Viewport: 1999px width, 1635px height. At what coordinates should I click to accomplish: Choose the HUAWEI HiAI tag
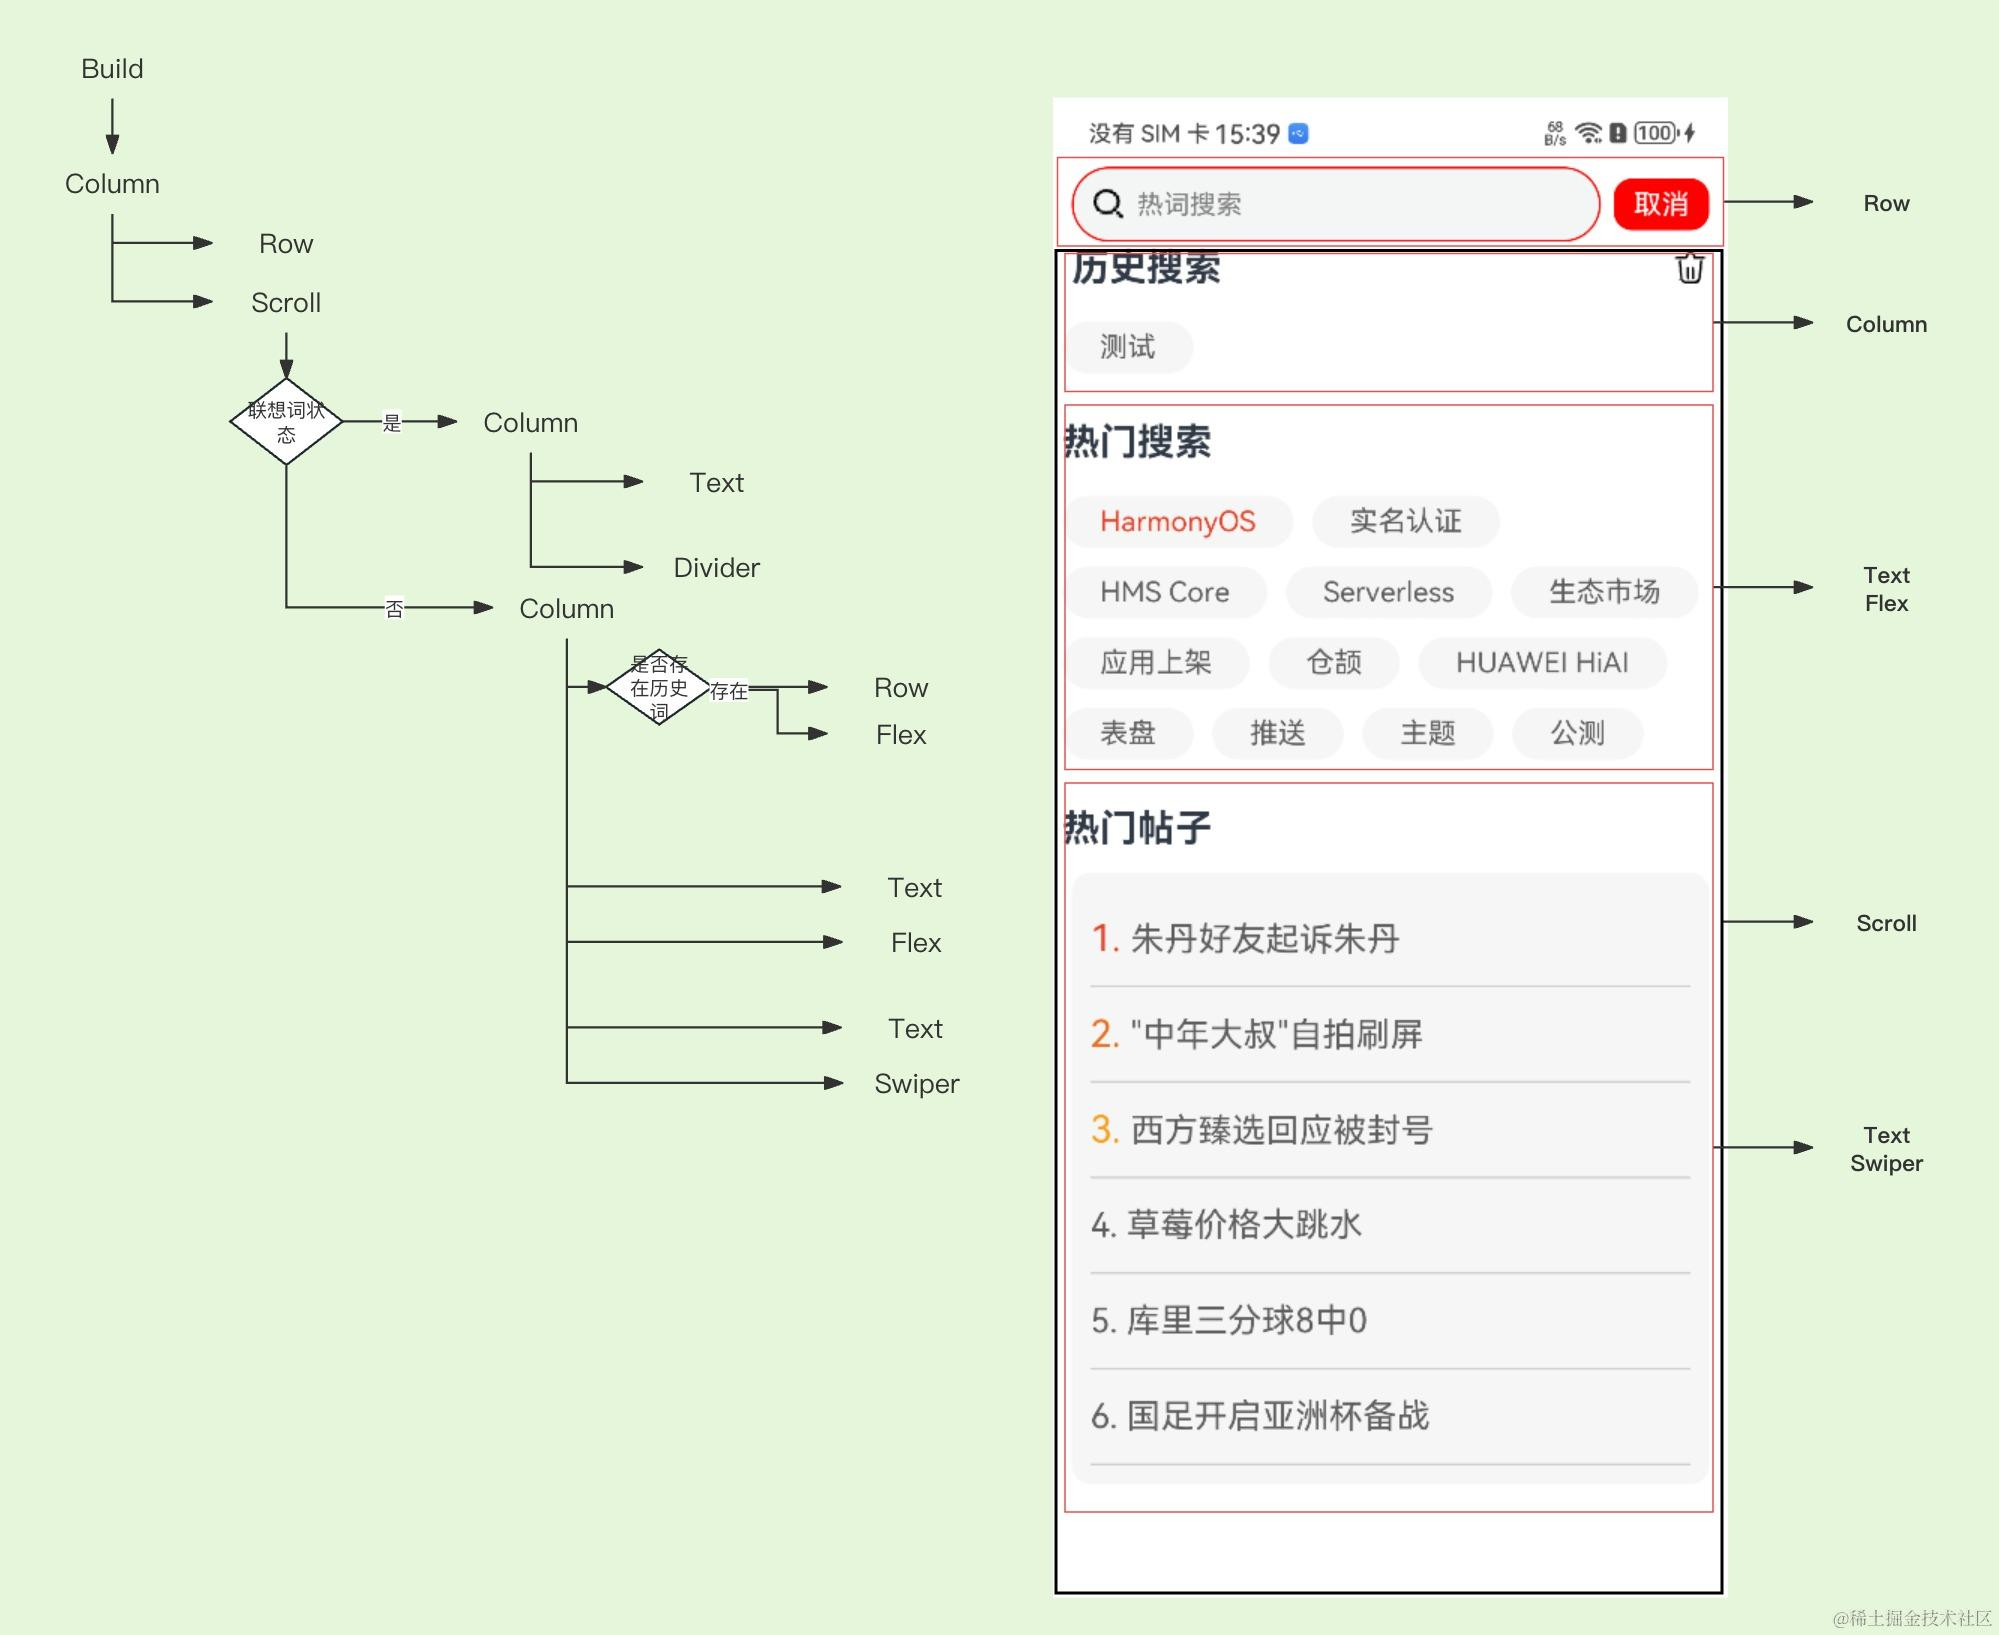(1541, 662)
